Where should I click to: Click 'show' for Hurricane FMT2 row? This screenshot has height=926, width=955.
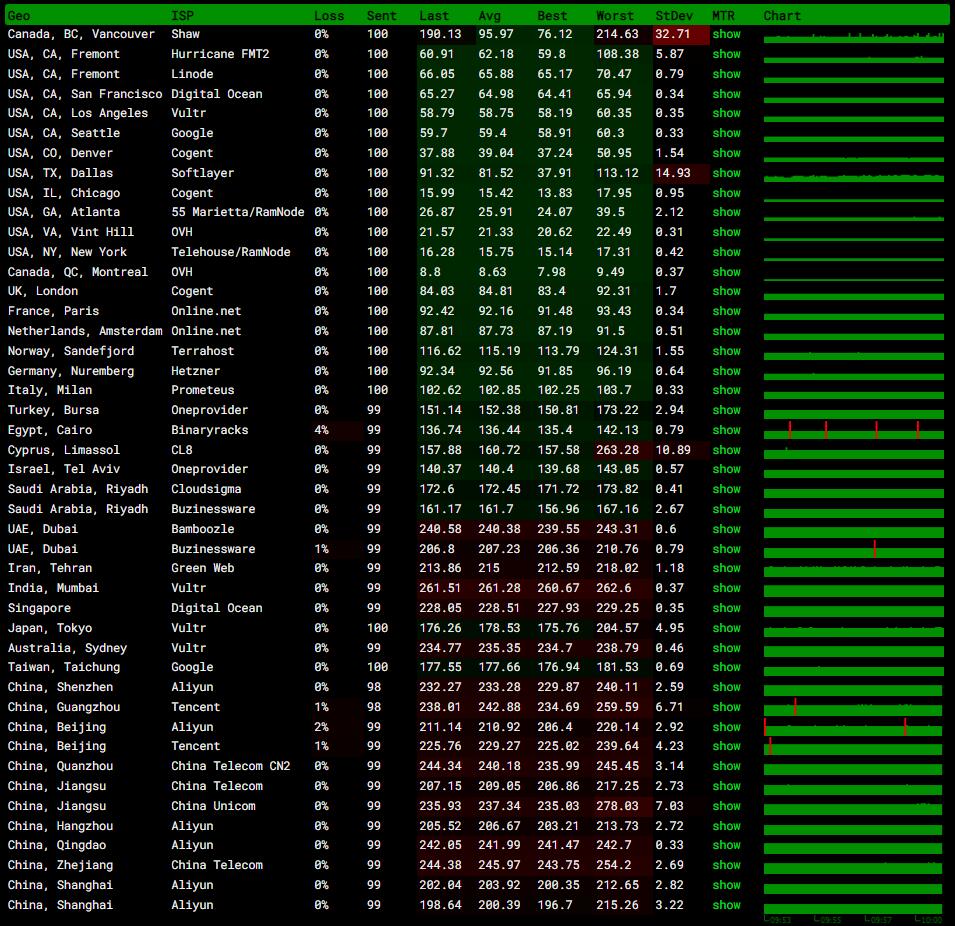(x=727, y=54)
